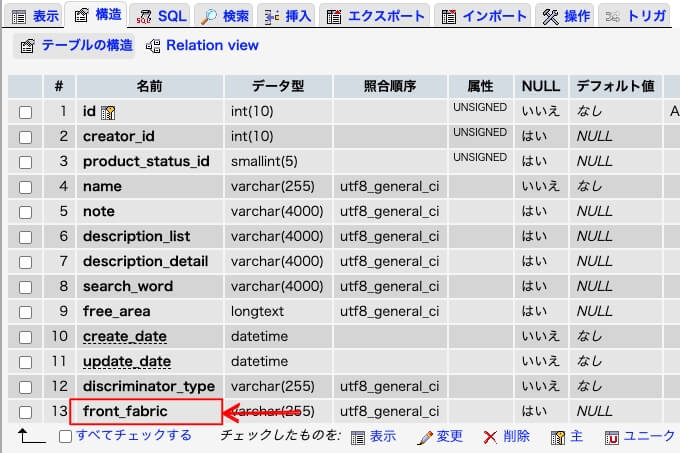Click the エクスポート tab icon
680x453 pixels.
(x=334, y=17)
